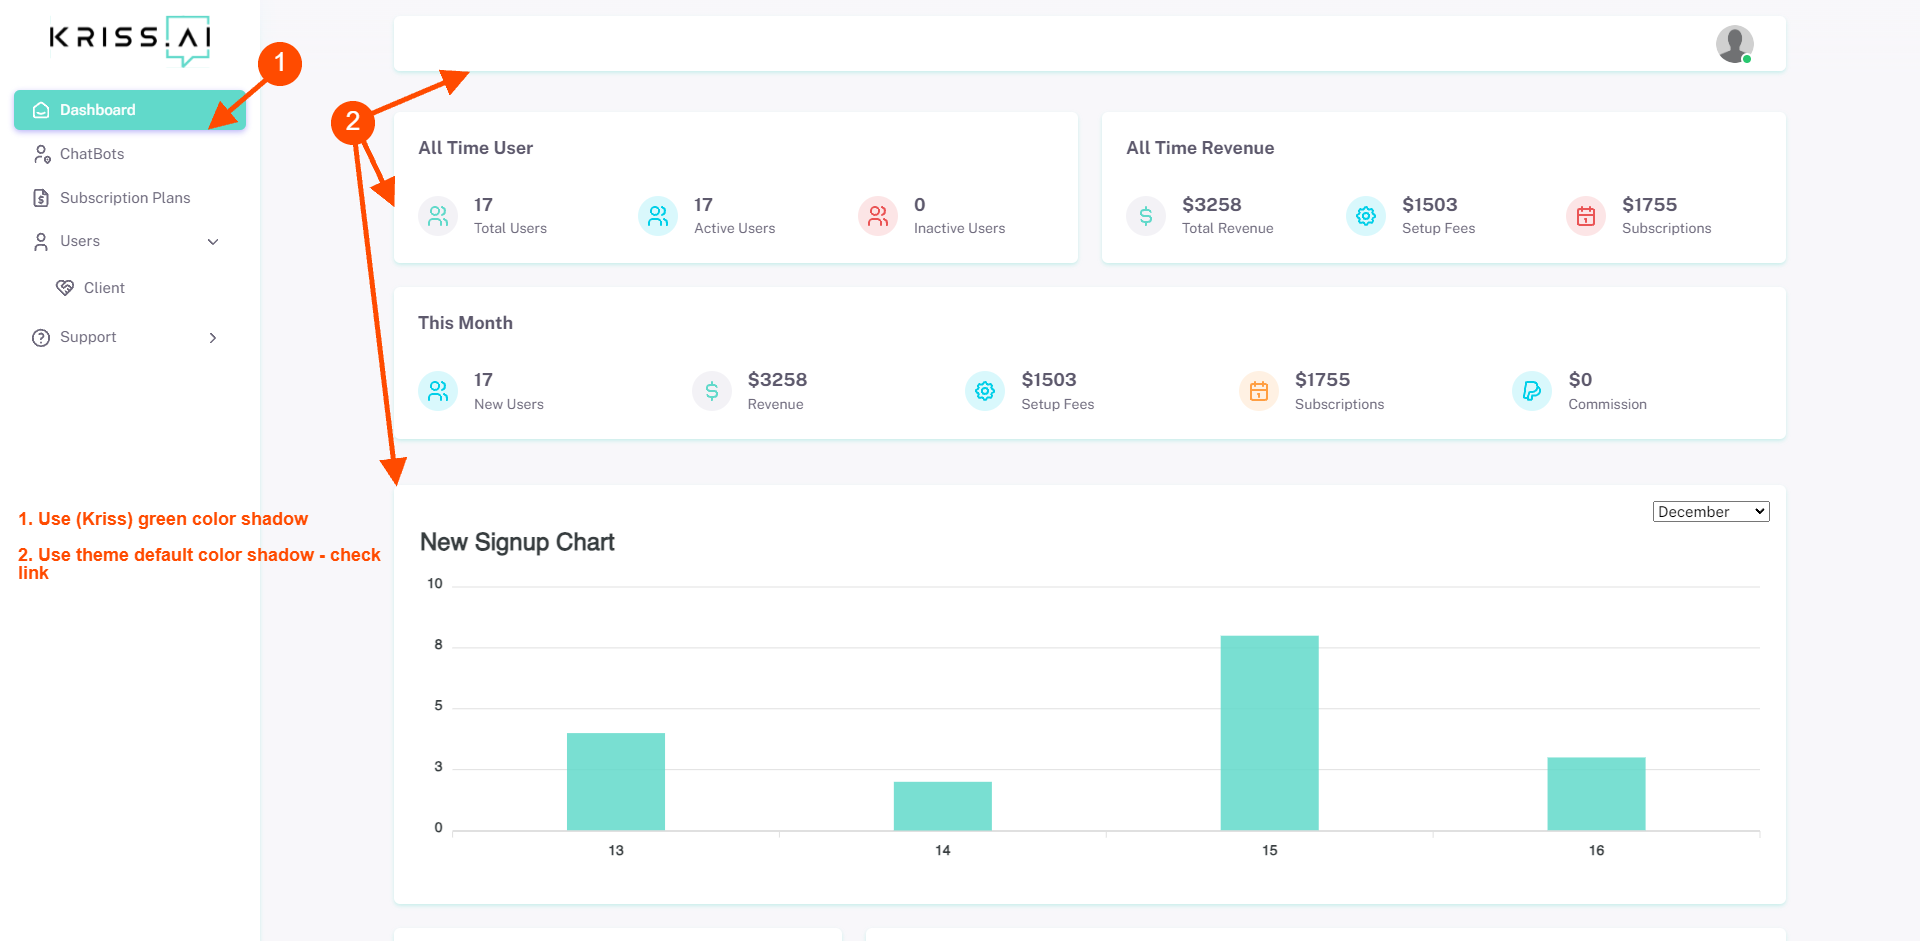Expand the Support menu chevron
The image size is (1920, 941).
pos(213,338)
